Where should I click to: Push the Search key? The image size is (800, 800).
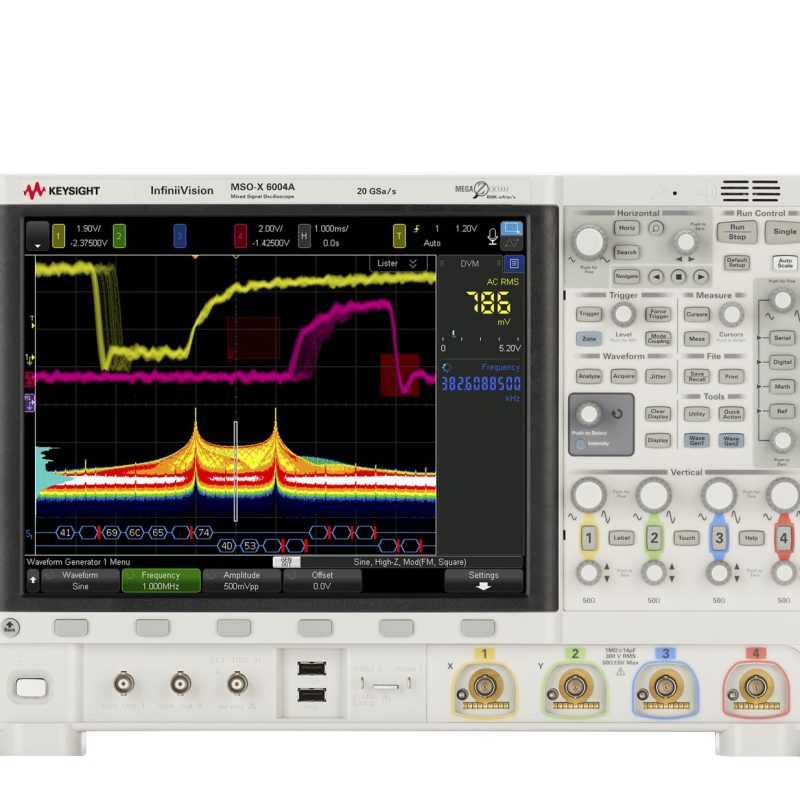(627, 252)
